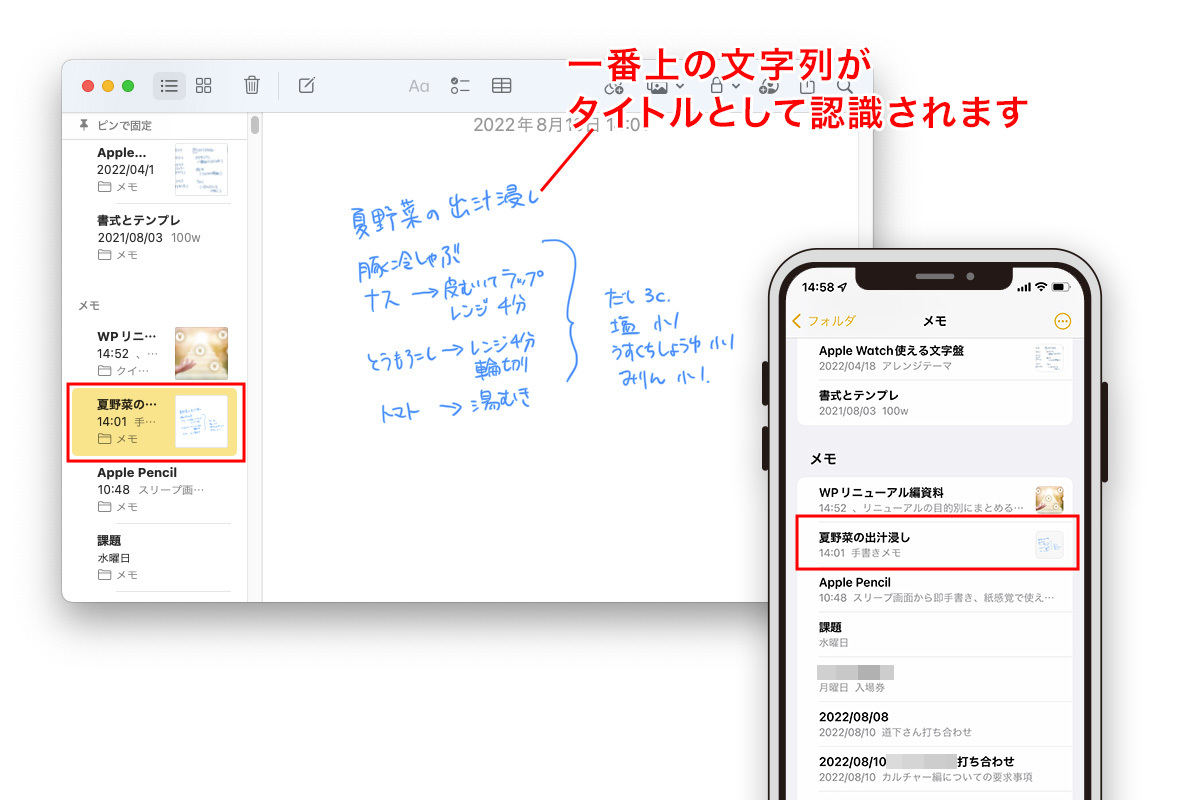This screenshot has height=800, width=1200.
Task: Tap the iPhone status bar clock 14:58
Action: click(x=818, y=287)
